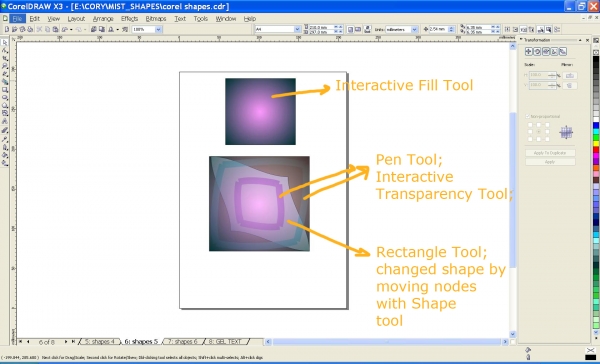
Task: Select the Freehand tool in the toolbox
Action: pyautogui.click(x=5, y=73)
